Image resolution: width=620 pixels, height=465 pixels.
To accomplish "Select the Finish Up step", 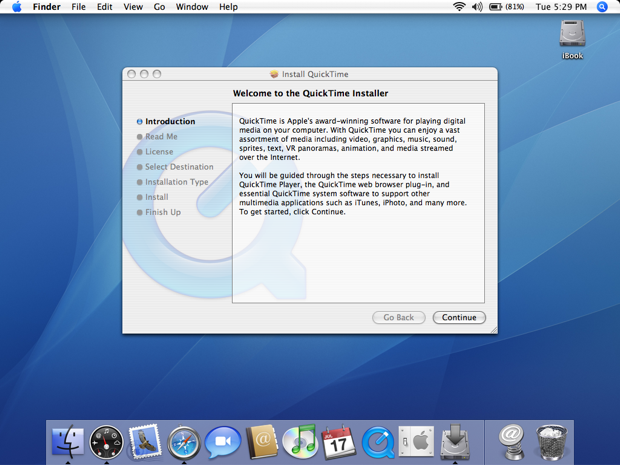I will (159, 212).
